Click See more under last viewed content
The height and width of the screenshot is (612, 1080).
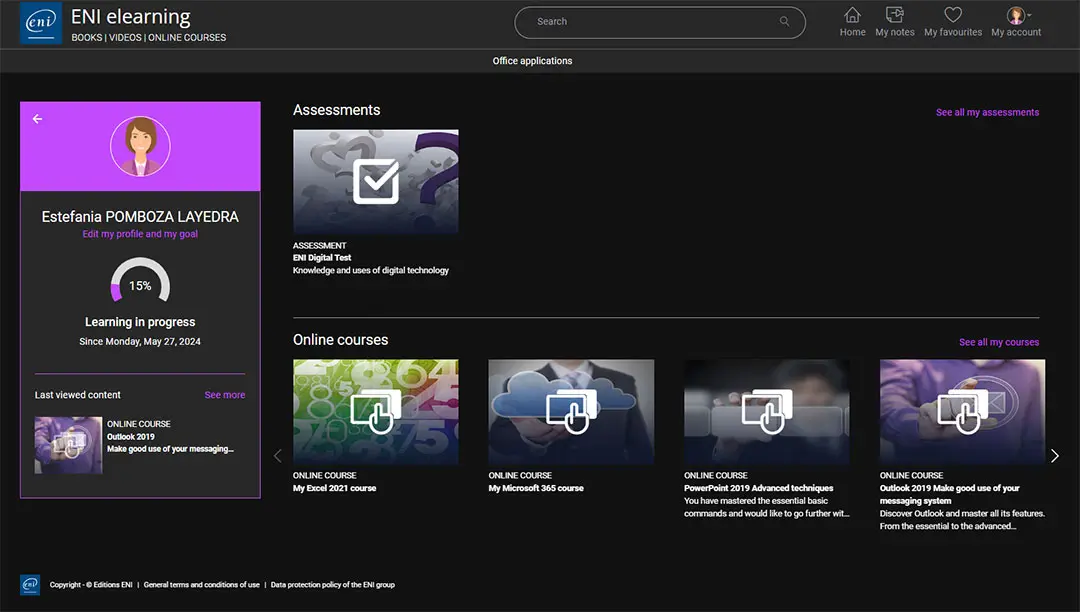point(224,395)
